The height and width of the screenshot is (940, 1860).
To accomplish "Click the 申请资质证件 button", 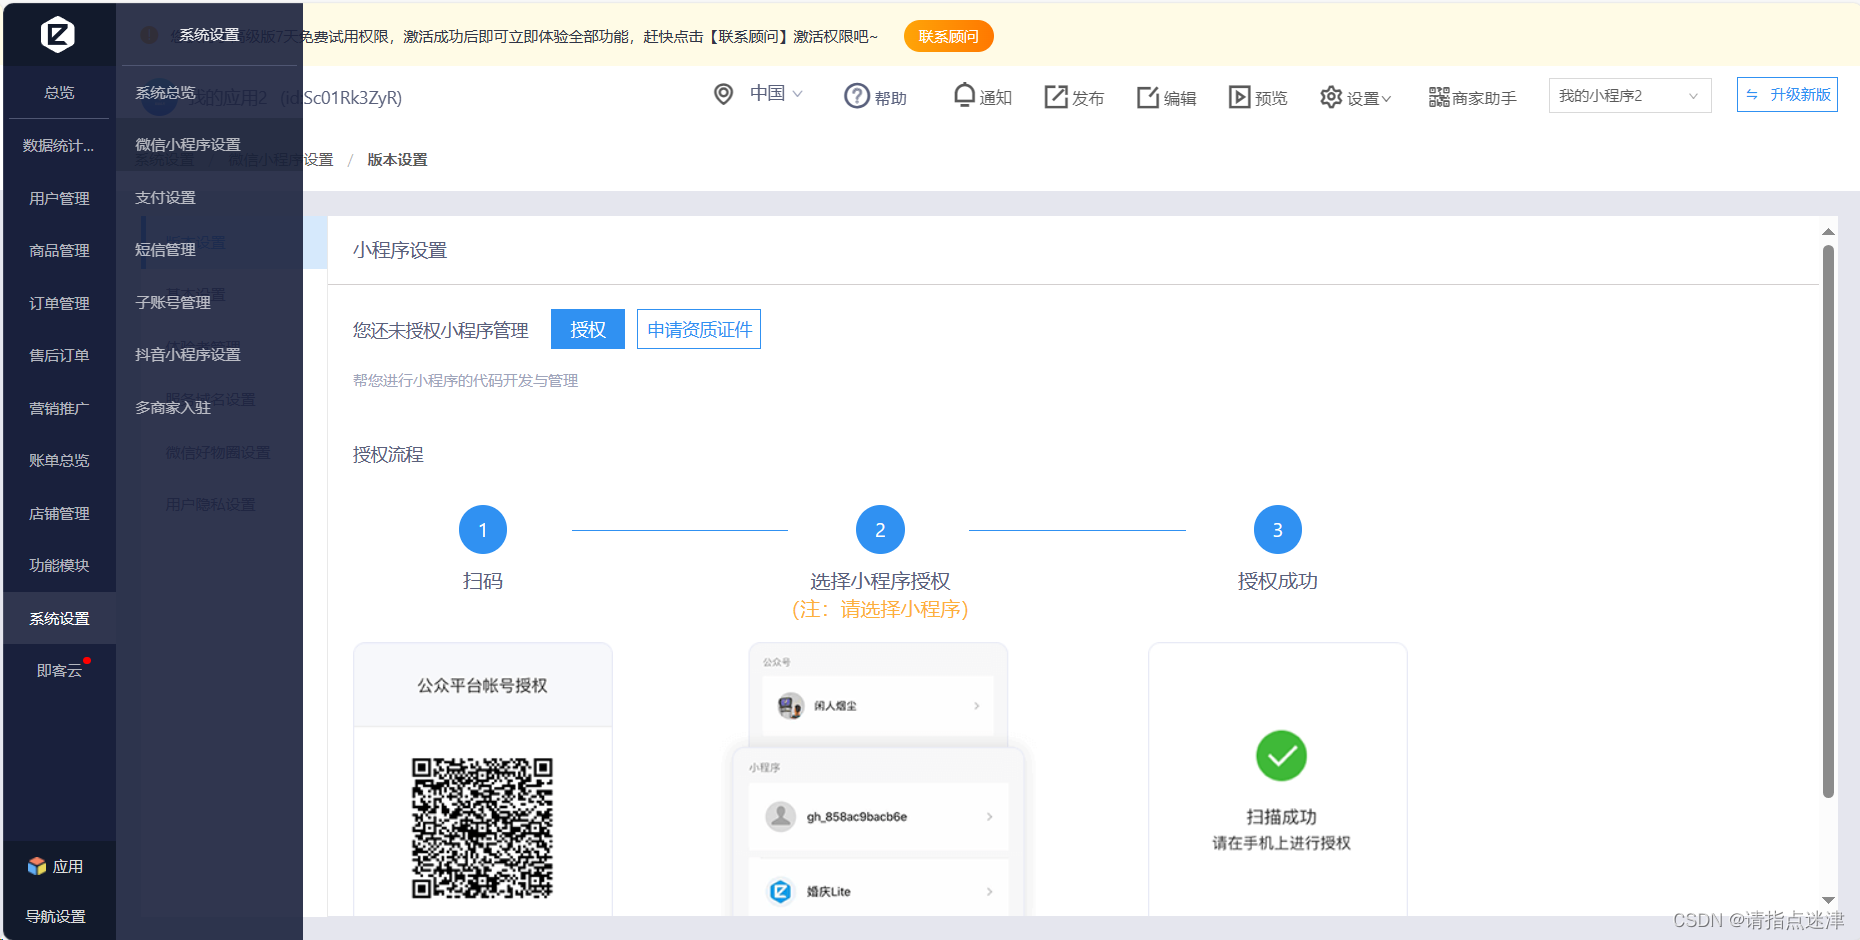I will click(699, 329).
